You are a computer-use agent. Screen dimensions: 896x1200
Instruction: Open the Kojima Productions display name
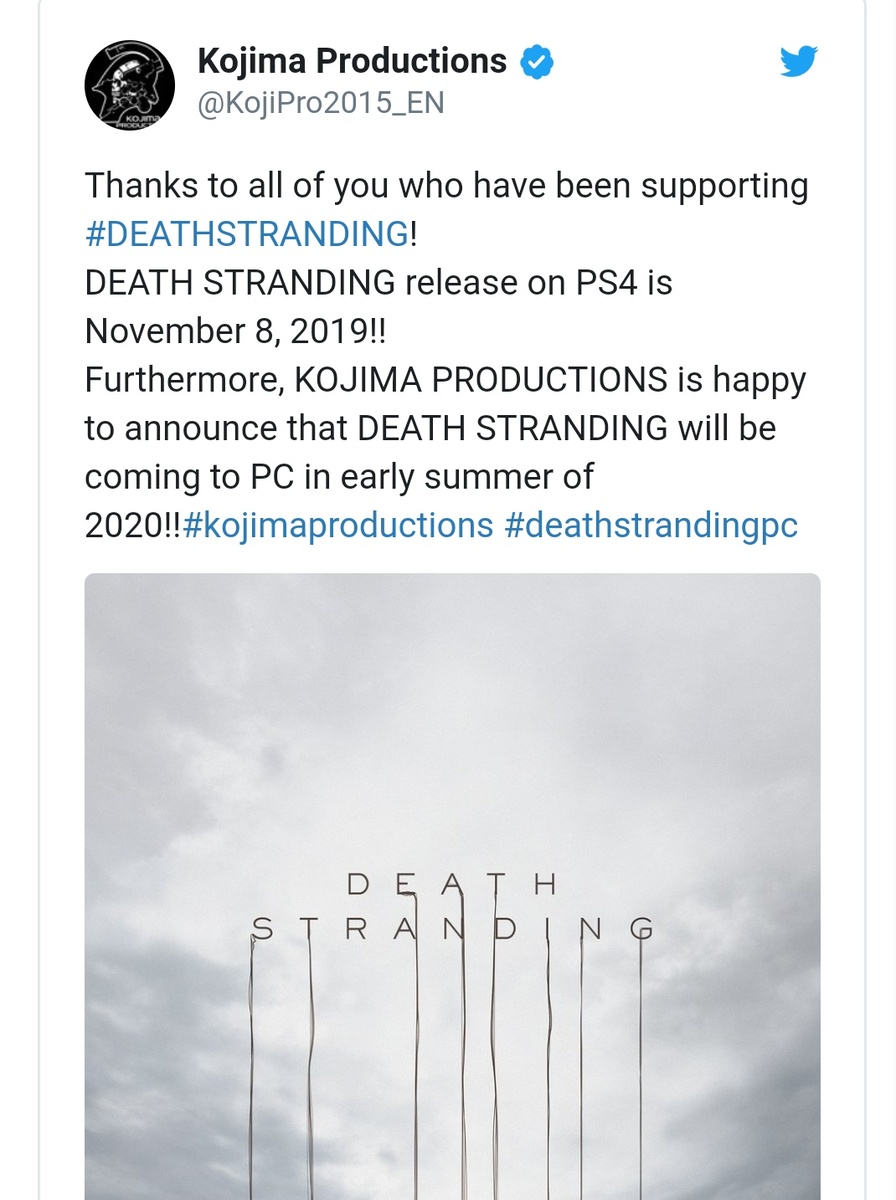[x=352, y=62]
